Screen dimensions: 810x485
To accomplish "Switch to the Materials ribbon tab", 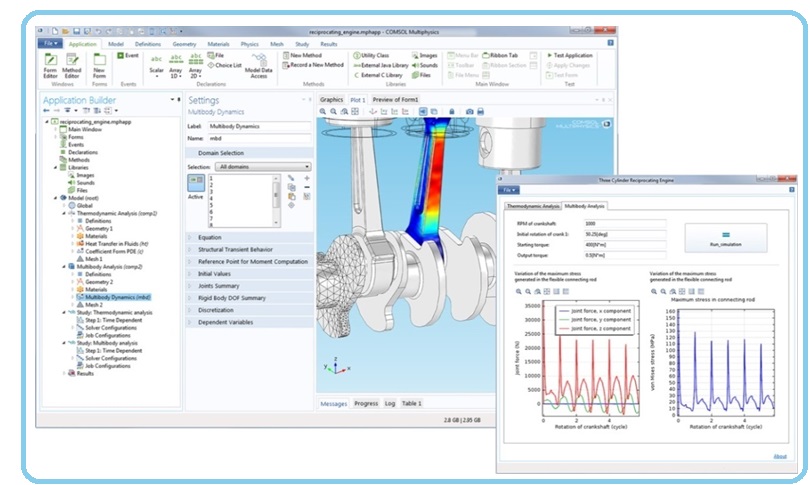I will point(218,44).
